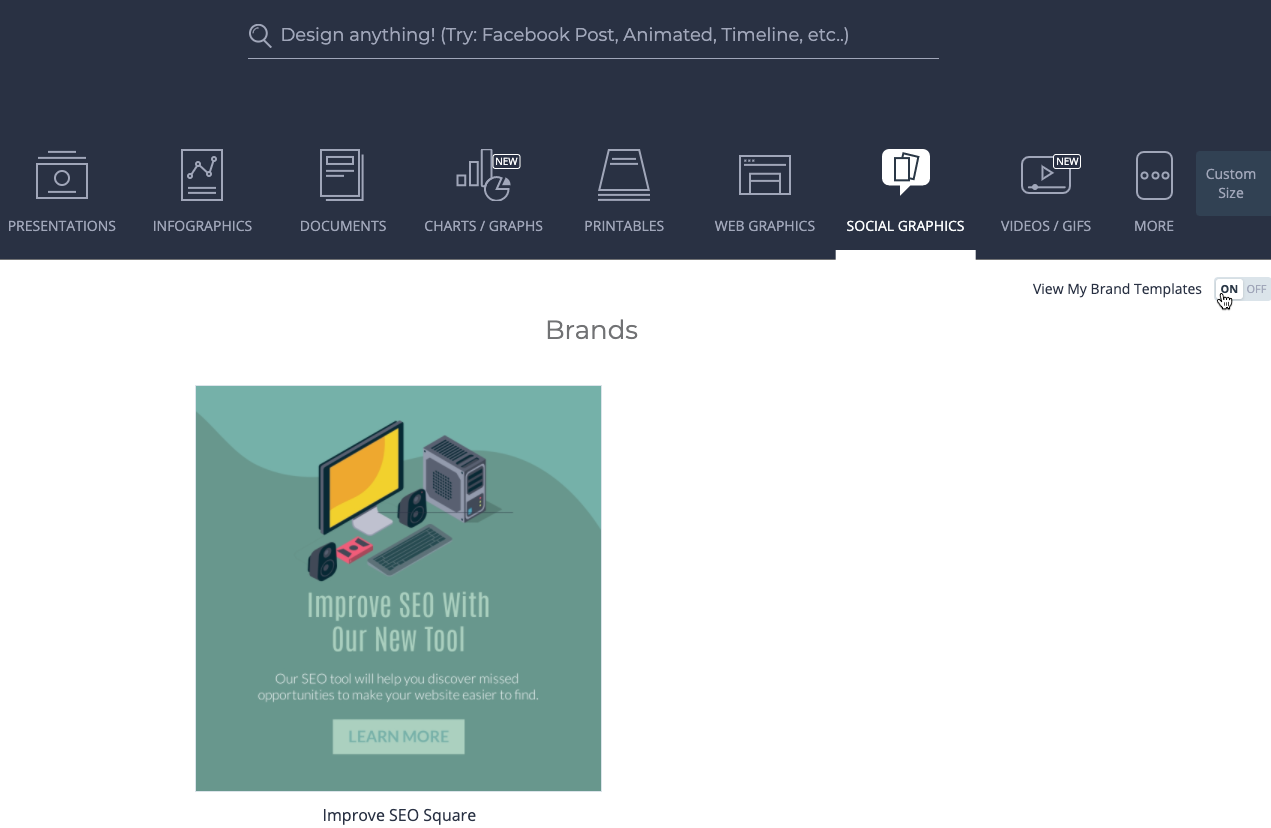Screen dimensions: 1271x828
Task: Select the Presentations category icon
Action: click(62, 175)
